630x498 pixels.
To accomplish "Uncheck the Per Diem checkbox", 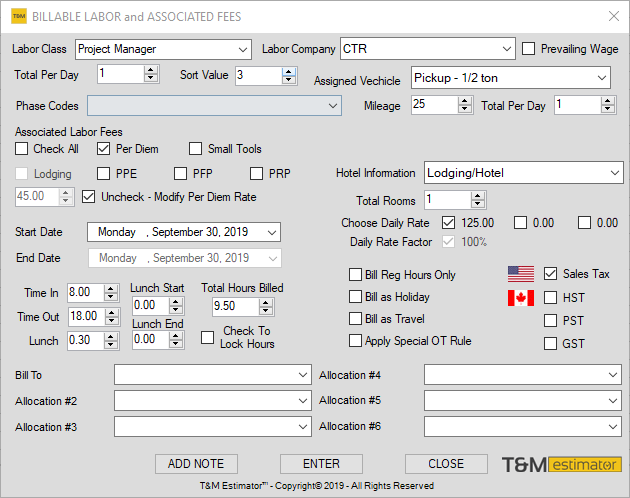I will coord(103,149).
